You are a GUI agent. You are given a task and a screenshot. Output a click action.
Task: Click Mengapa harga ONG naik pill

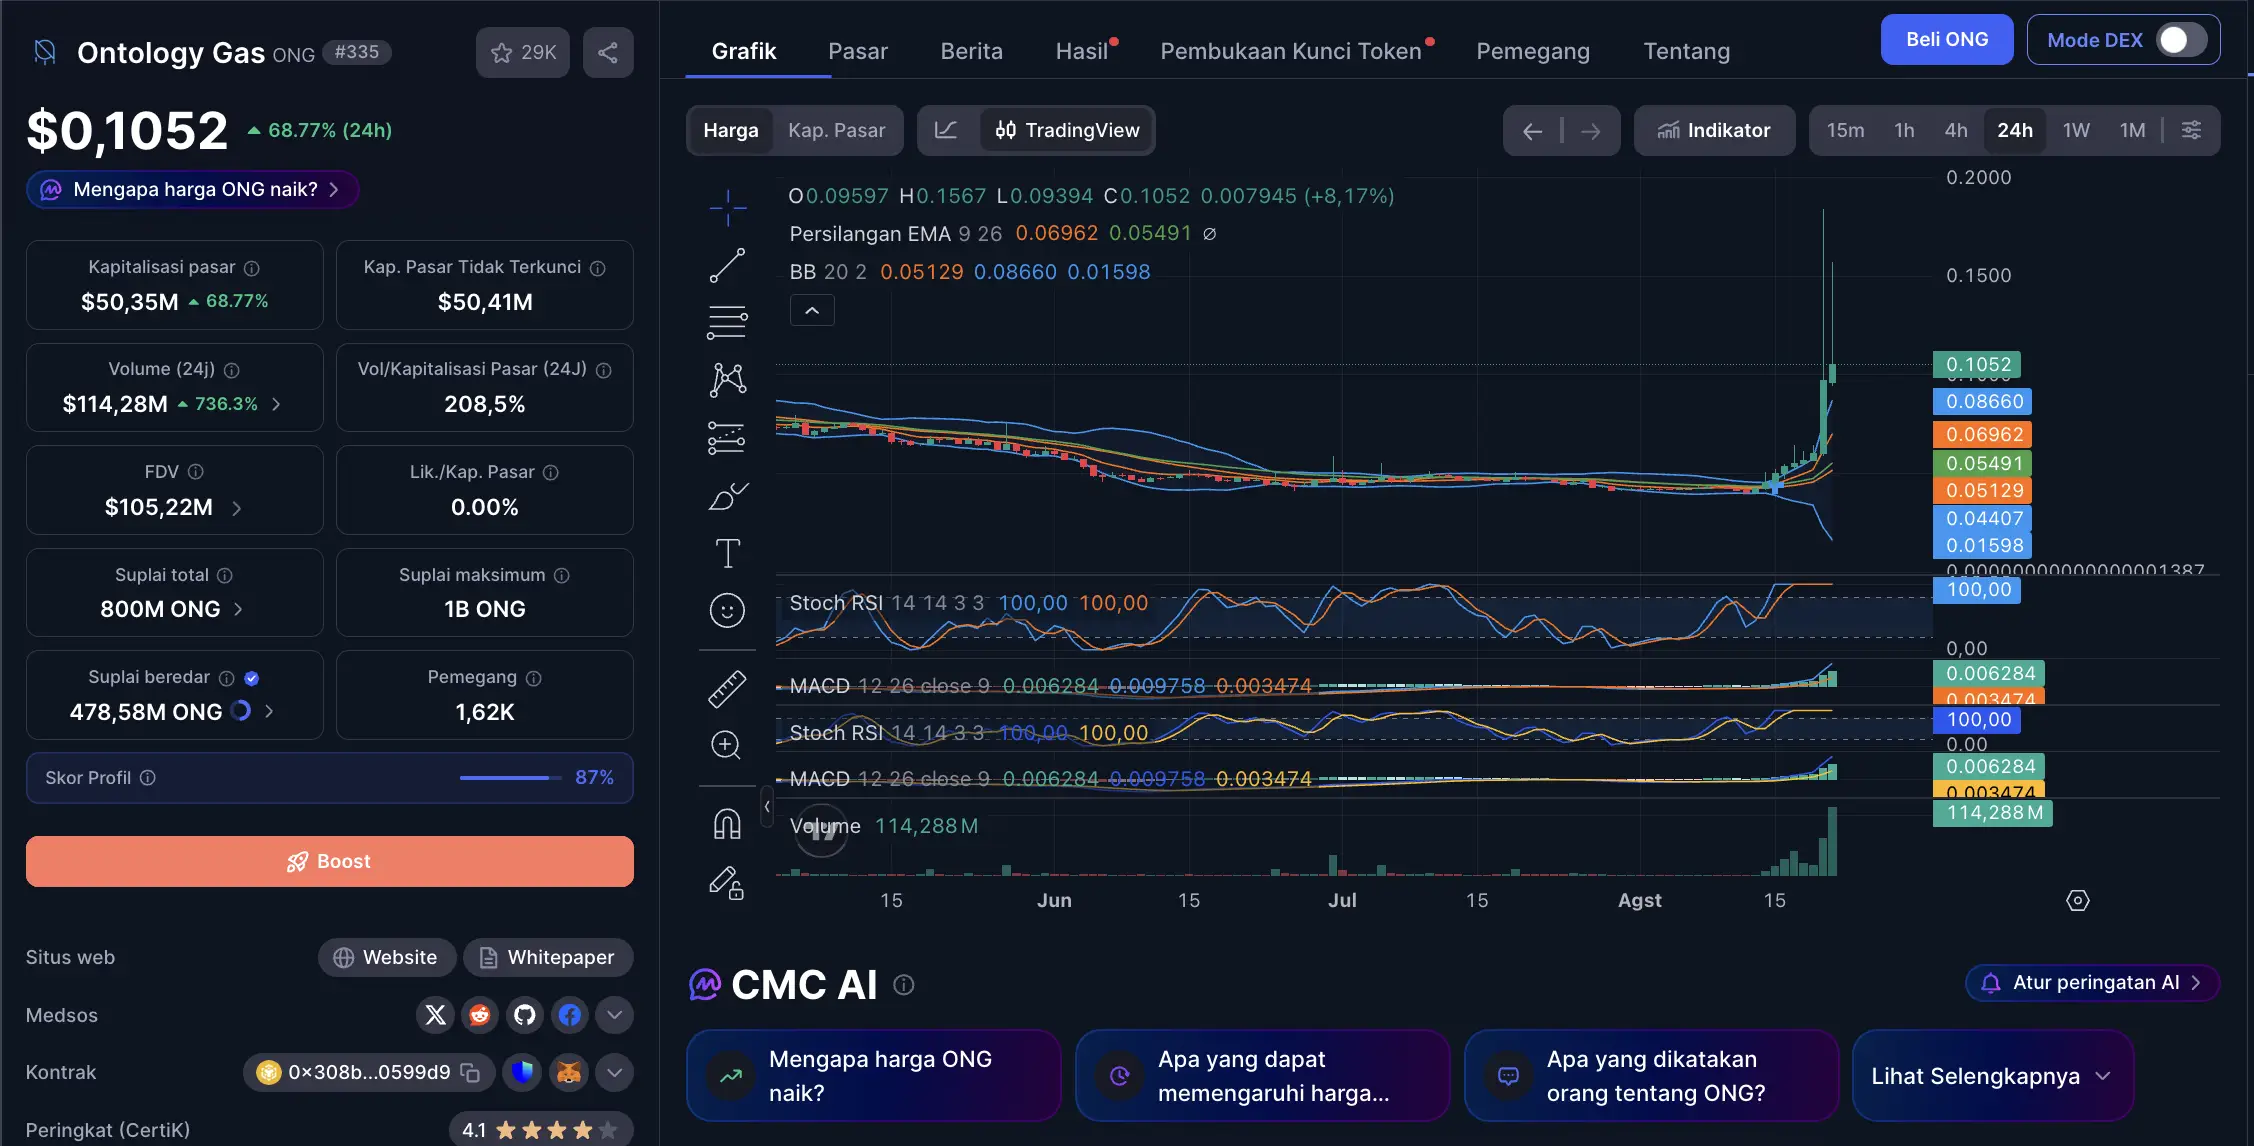[x=192, y=189]
